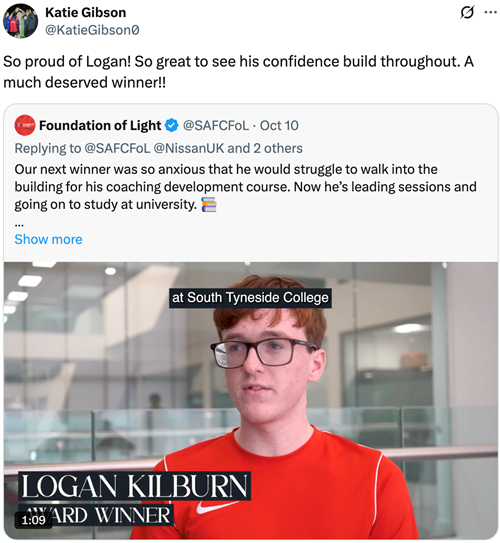Play the Logan Kilburn video
This screenshot has height=543, width=500.
(251, 400)
